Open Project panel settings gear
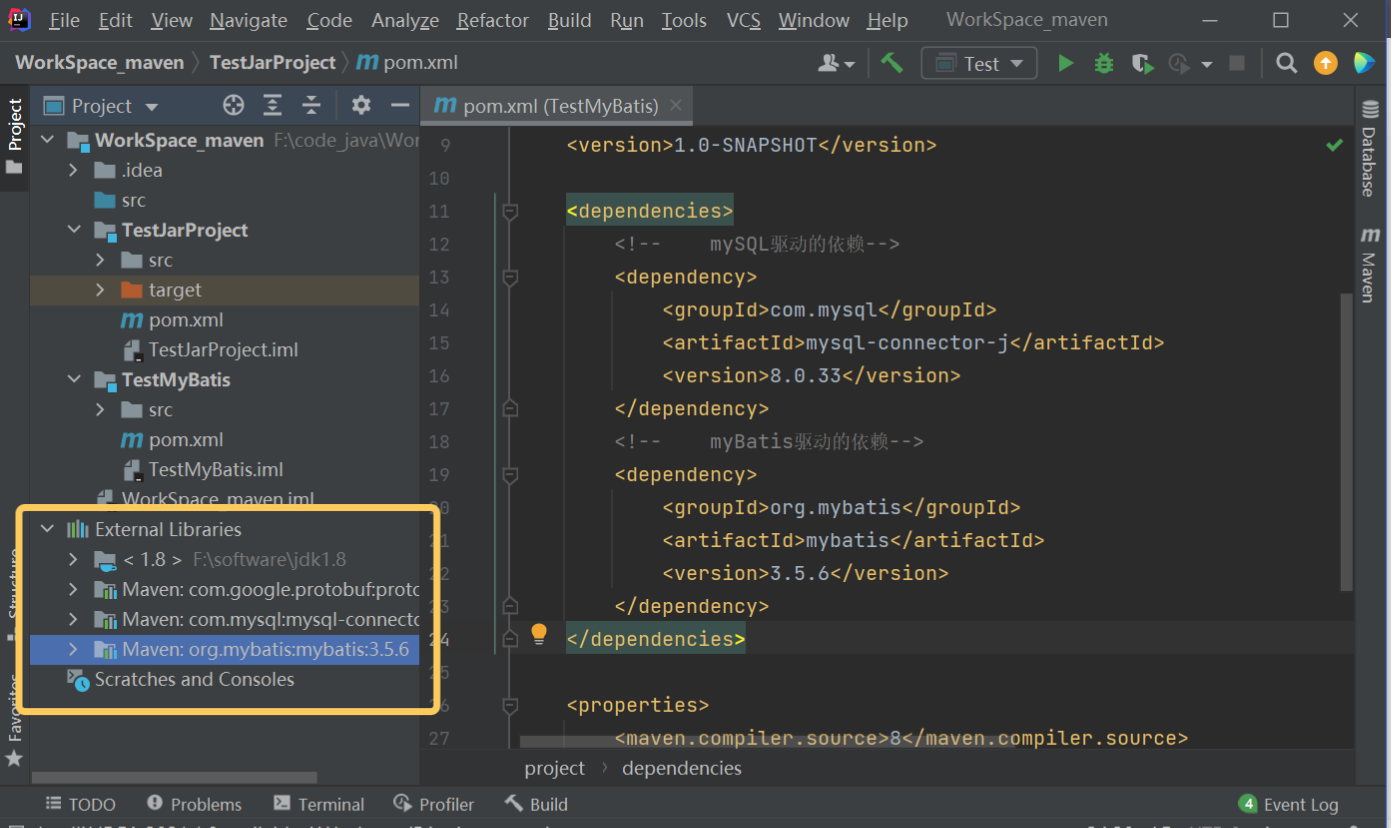The image size is (1392, 828). click(x=361, y=106)
